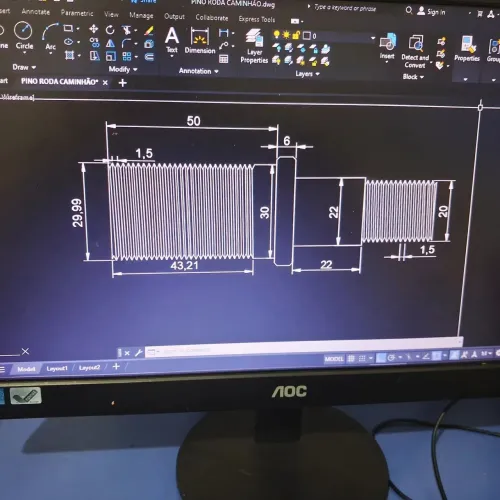The height and width of the screenshot is (500, 500).
Task: Select the Linear dimension tool
Action: pos(224,33)
